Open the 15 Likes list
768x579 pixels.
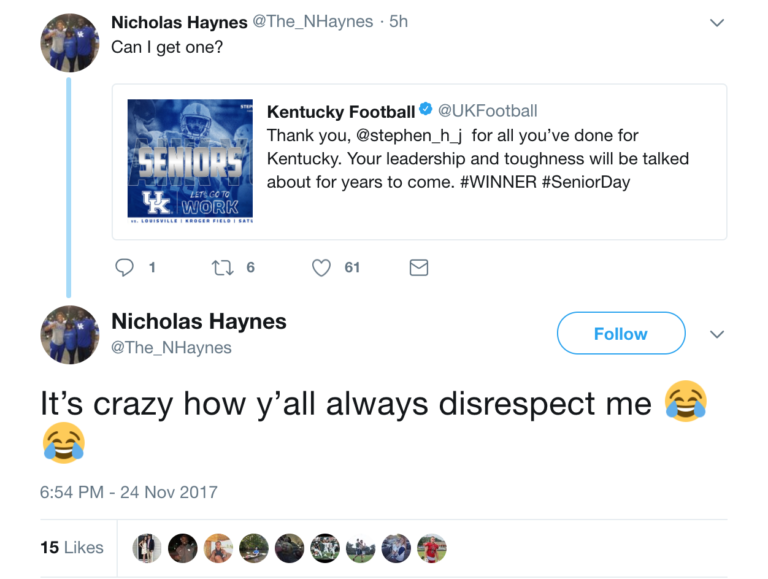point(72,547)
